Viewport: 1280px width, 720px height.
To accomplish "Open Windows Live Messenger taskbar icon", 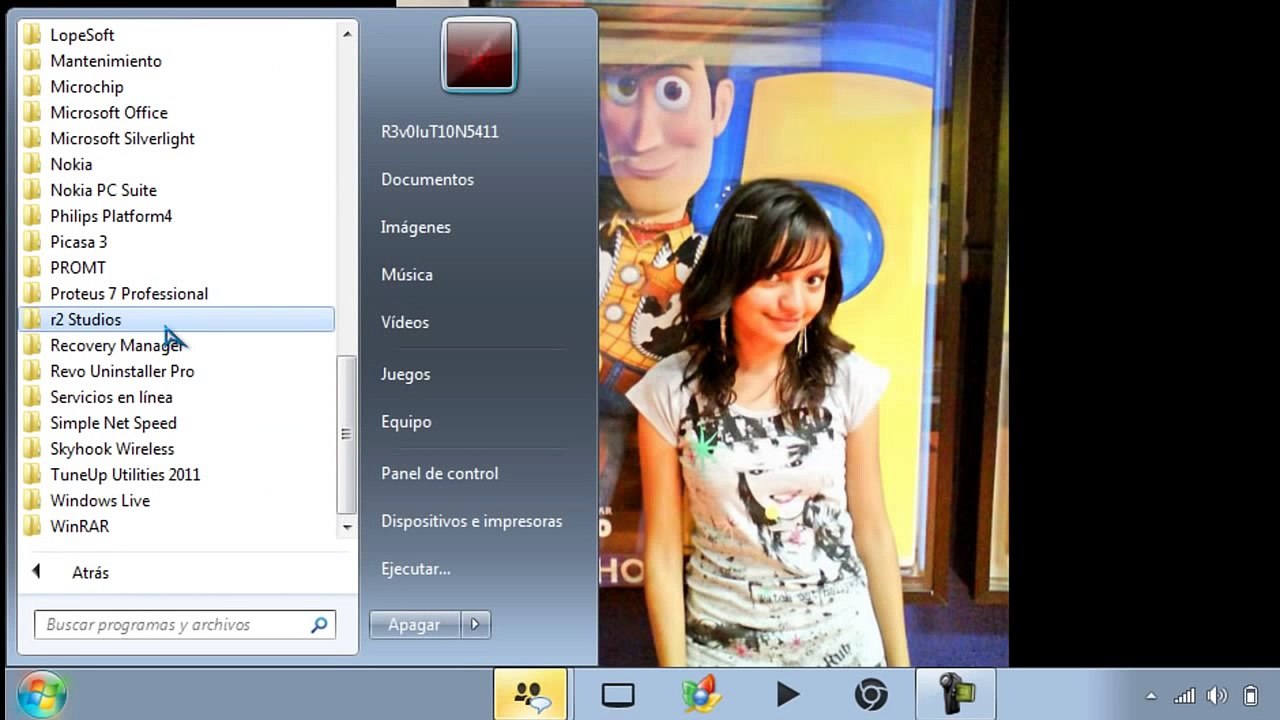I will (x=530, y=694).
